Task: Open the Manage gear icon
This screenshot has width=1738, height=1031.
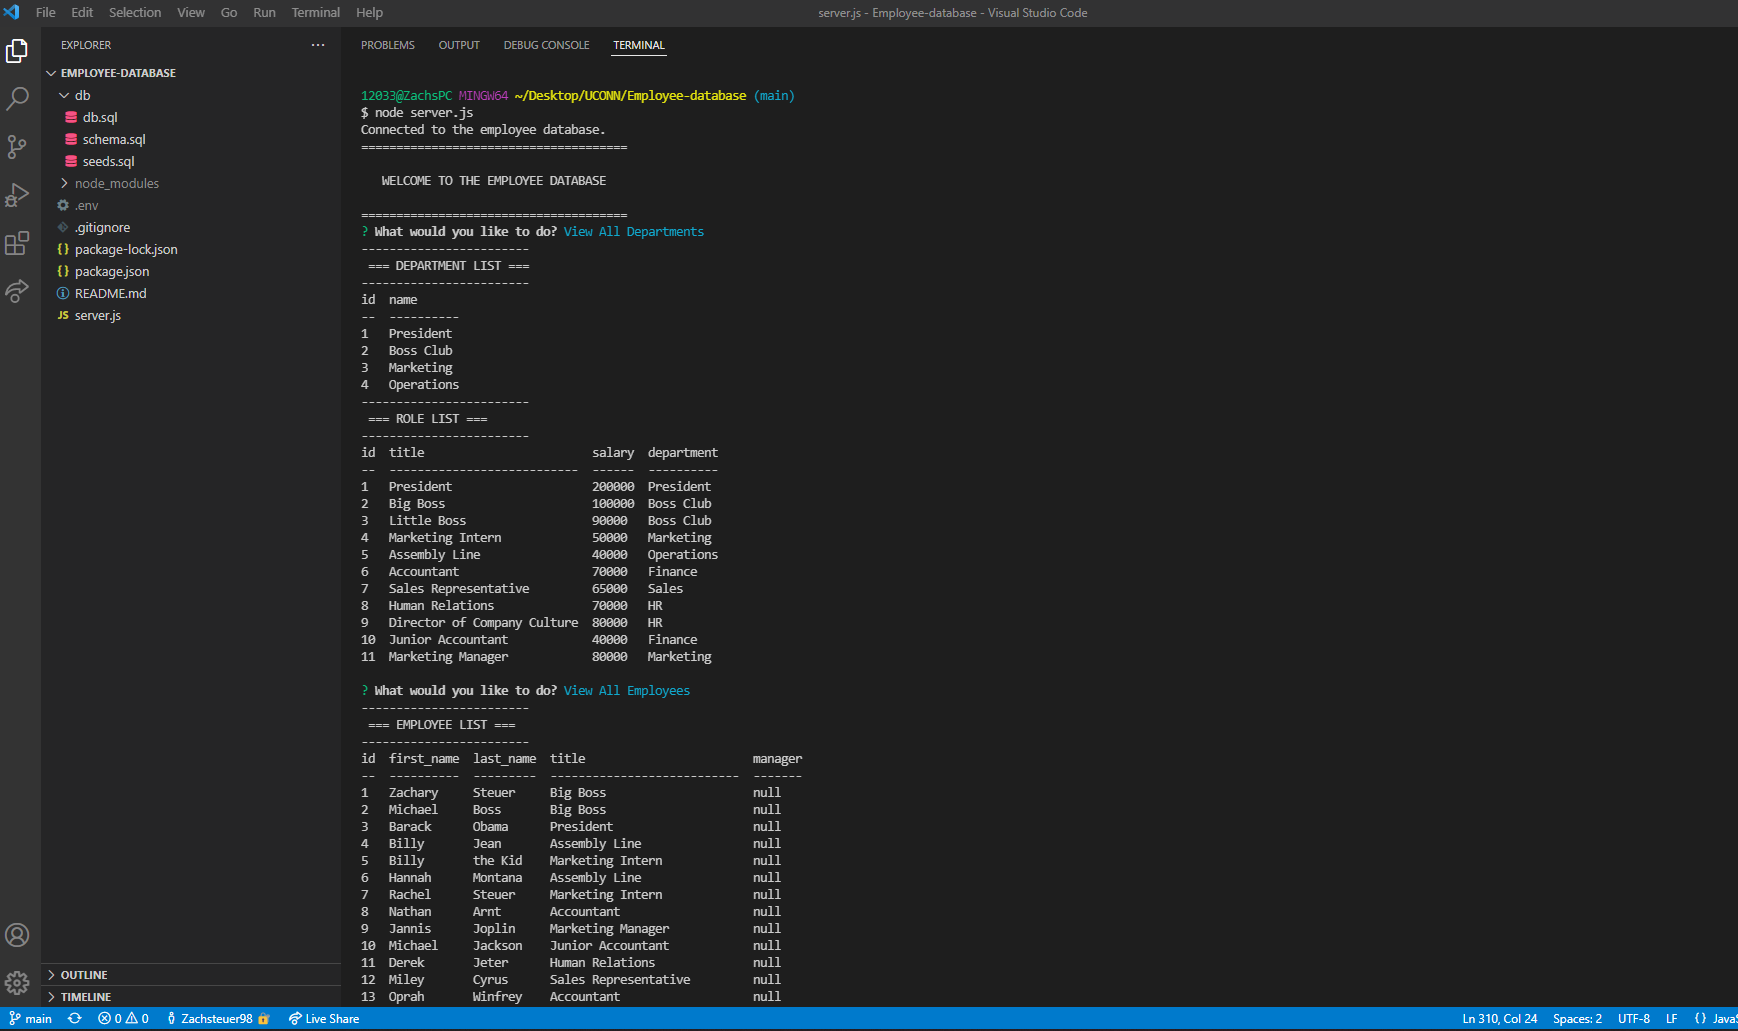Action: [17, 983]
